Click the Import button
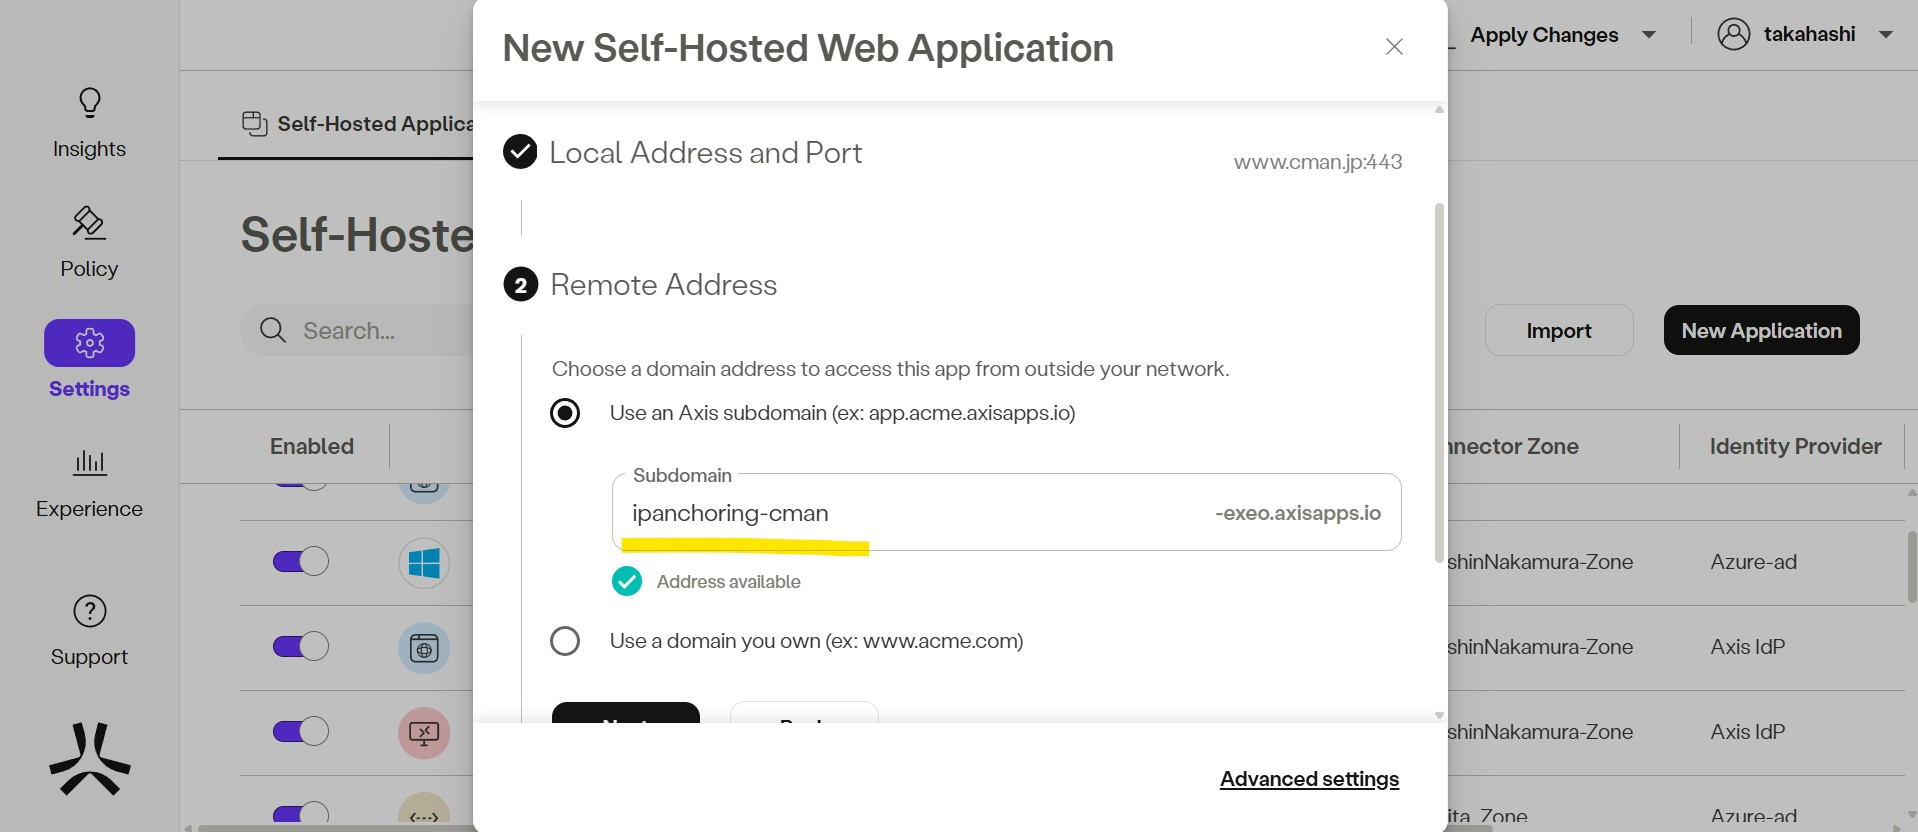1918x832 pixels. coord(1558,331)
